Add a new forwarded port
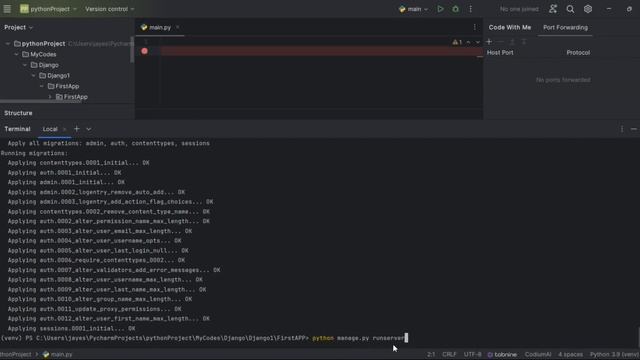The image size is (640, 360). [x=489, y=42]
